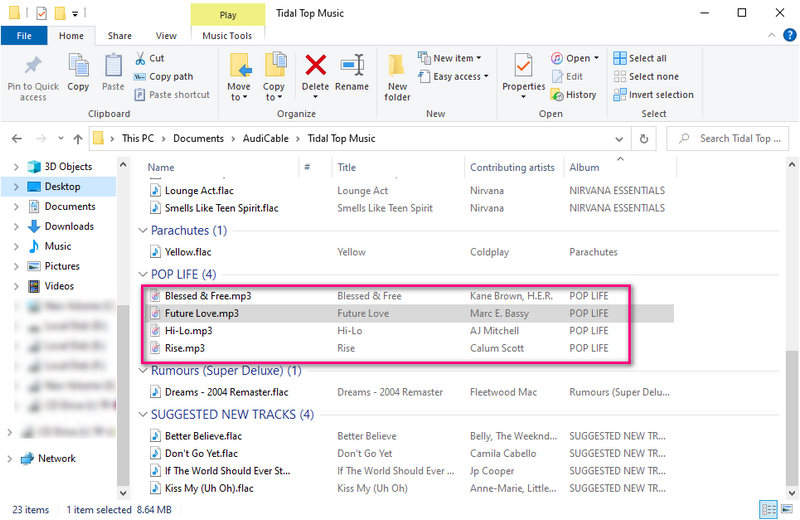Switch to the View ribbon tab
This screenshot has width=800, height=520.
166,36
